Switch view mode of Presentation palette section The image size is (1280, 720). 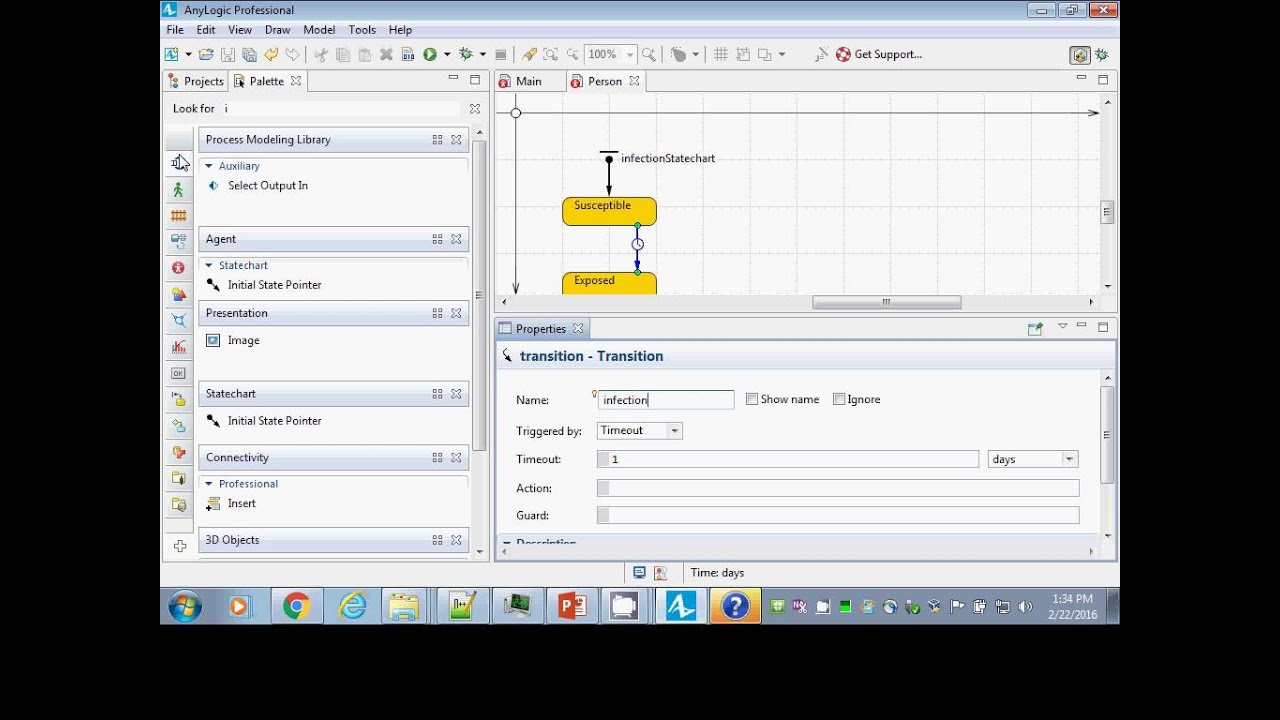pyautogui.click(x=437, y=313)
